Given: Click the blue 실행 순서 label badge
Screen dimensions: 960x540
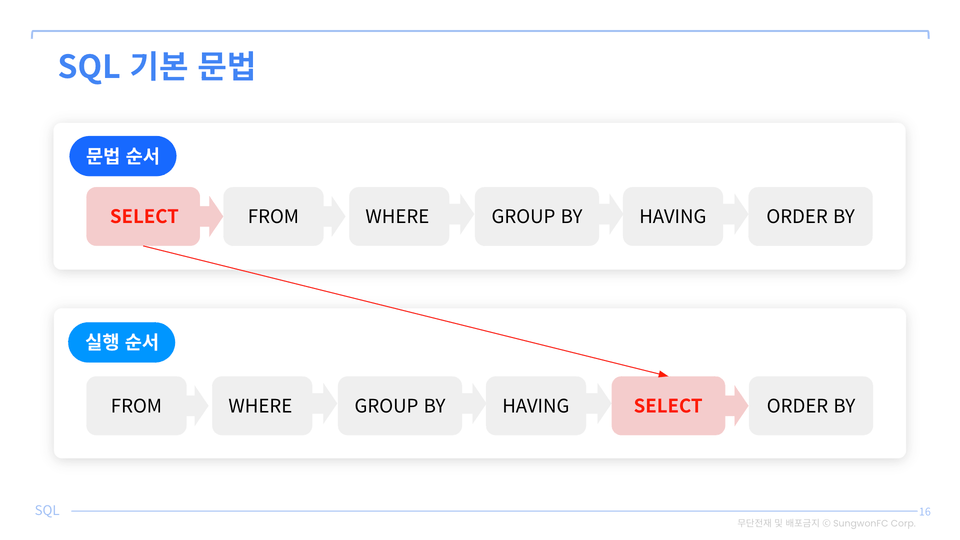Looking at the screenshot, I should pyautogui.click(x=122, y=343).
